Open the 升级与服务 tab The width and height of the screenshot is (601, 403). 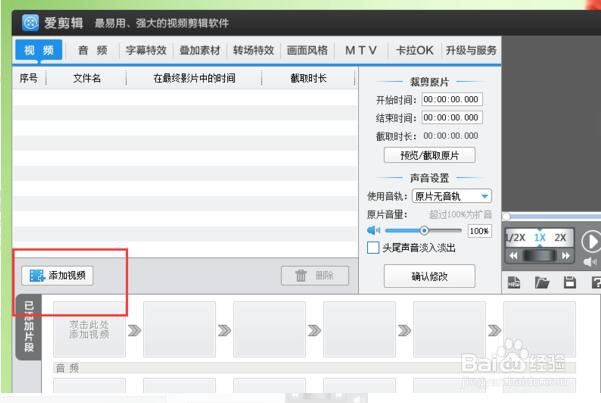tap(471, 50)
